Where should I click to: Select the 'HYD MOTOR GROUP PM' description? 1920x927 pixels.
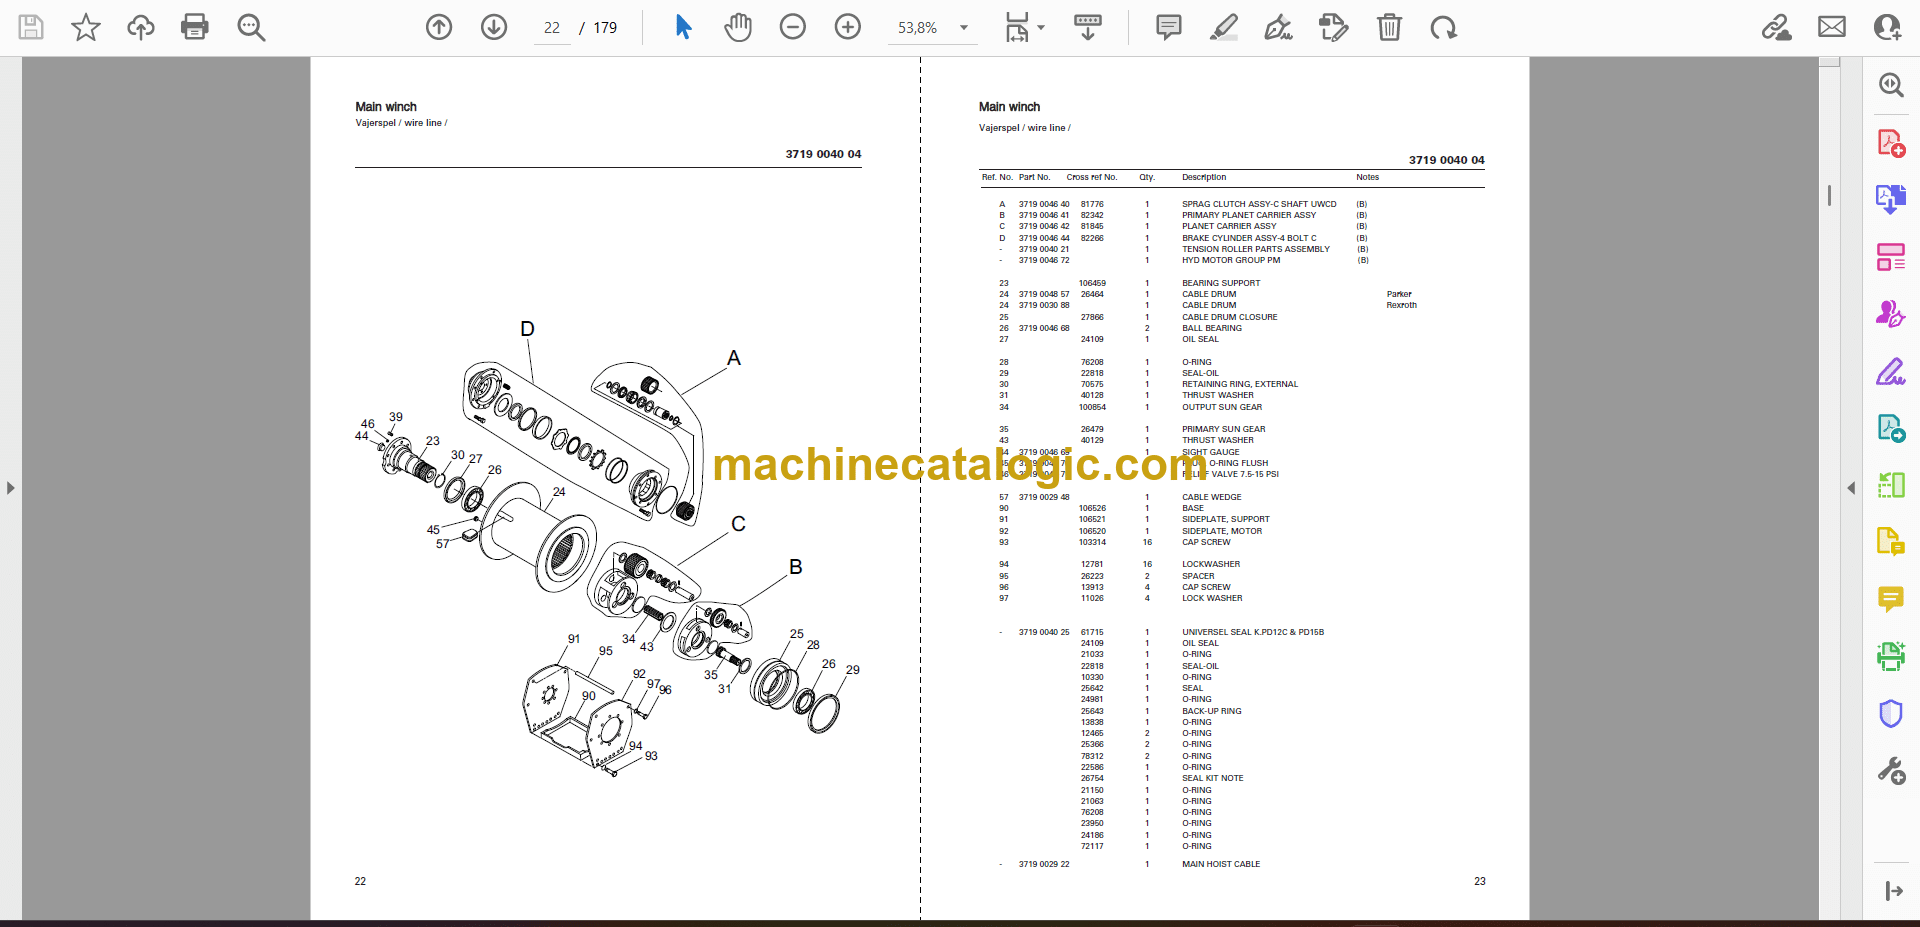click(x=1231, y=260)
